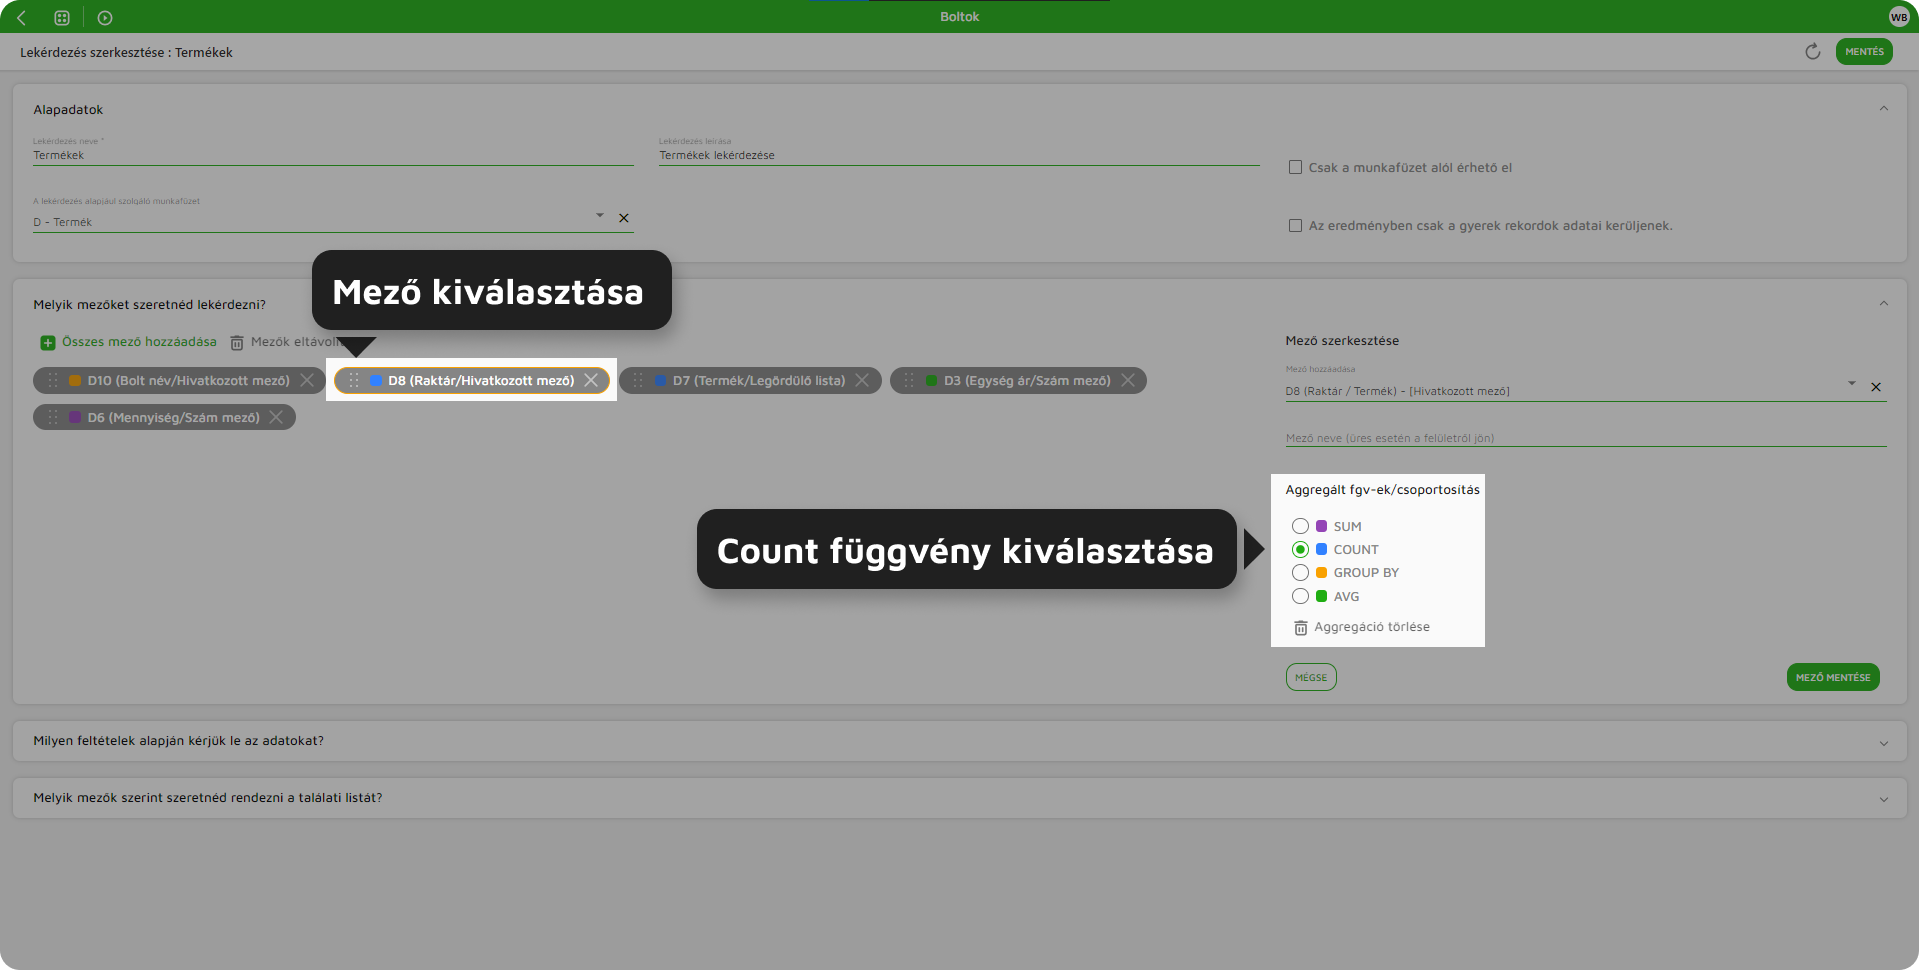Viewport: 1919px width, 970px height.
Task: Go back using the top-left arrow icon
Action: [21, 17]
